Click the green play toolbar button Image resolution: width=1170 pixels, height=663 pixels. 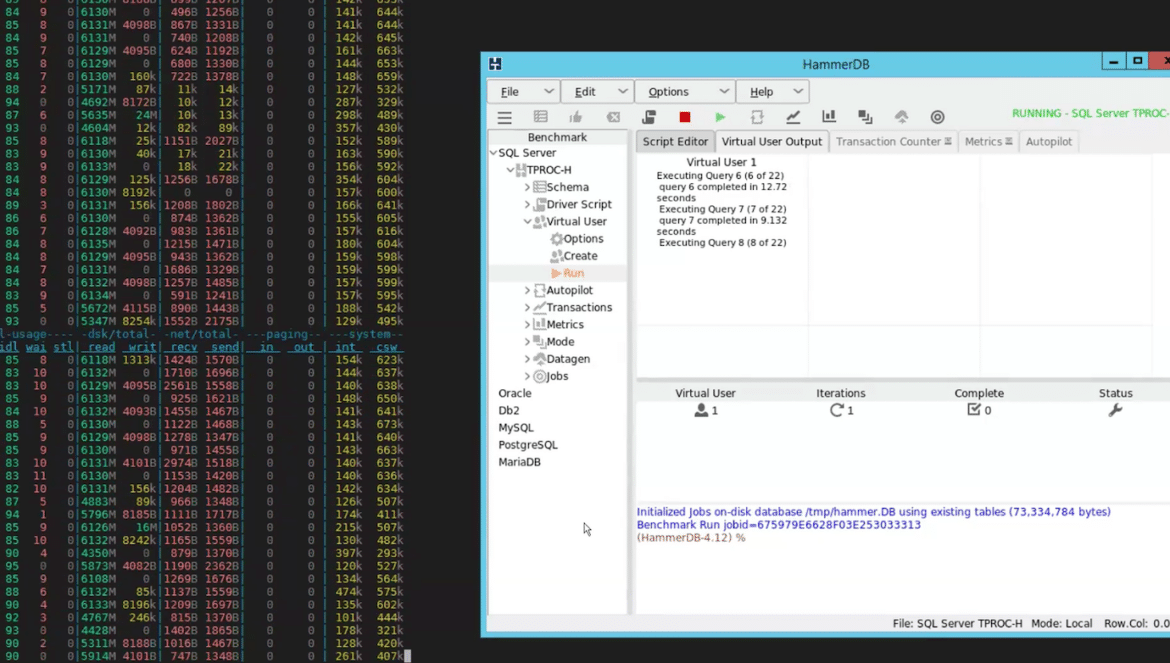720,117
